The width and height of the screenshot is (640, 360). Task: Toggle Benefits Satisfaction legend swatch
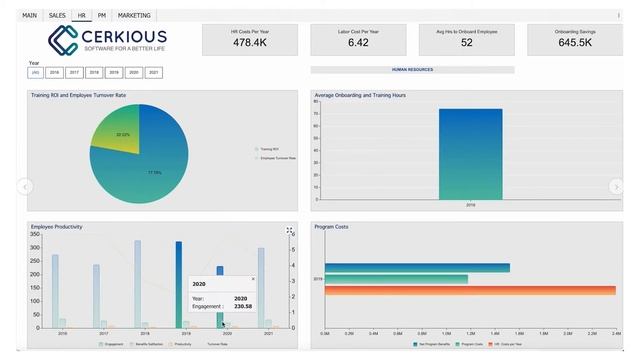click(x=132, y=344)
